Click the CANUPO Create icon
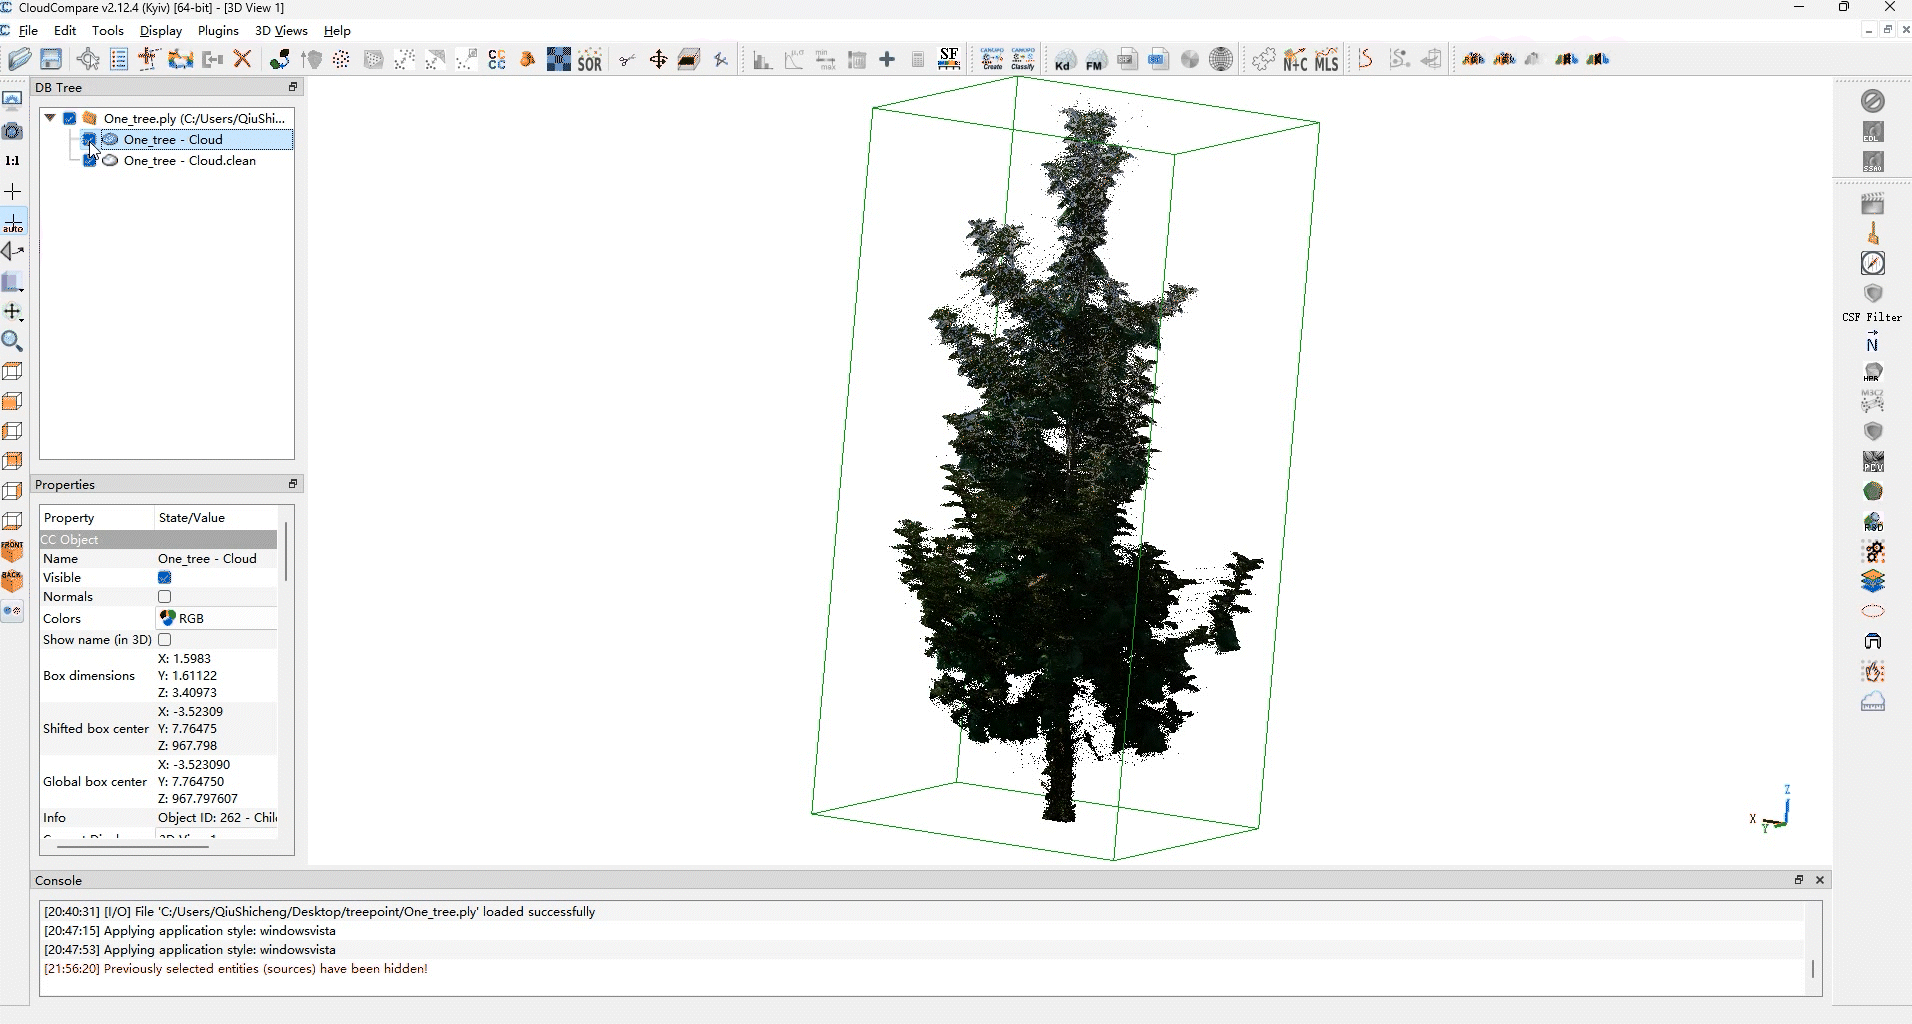 tap(992, 60)
